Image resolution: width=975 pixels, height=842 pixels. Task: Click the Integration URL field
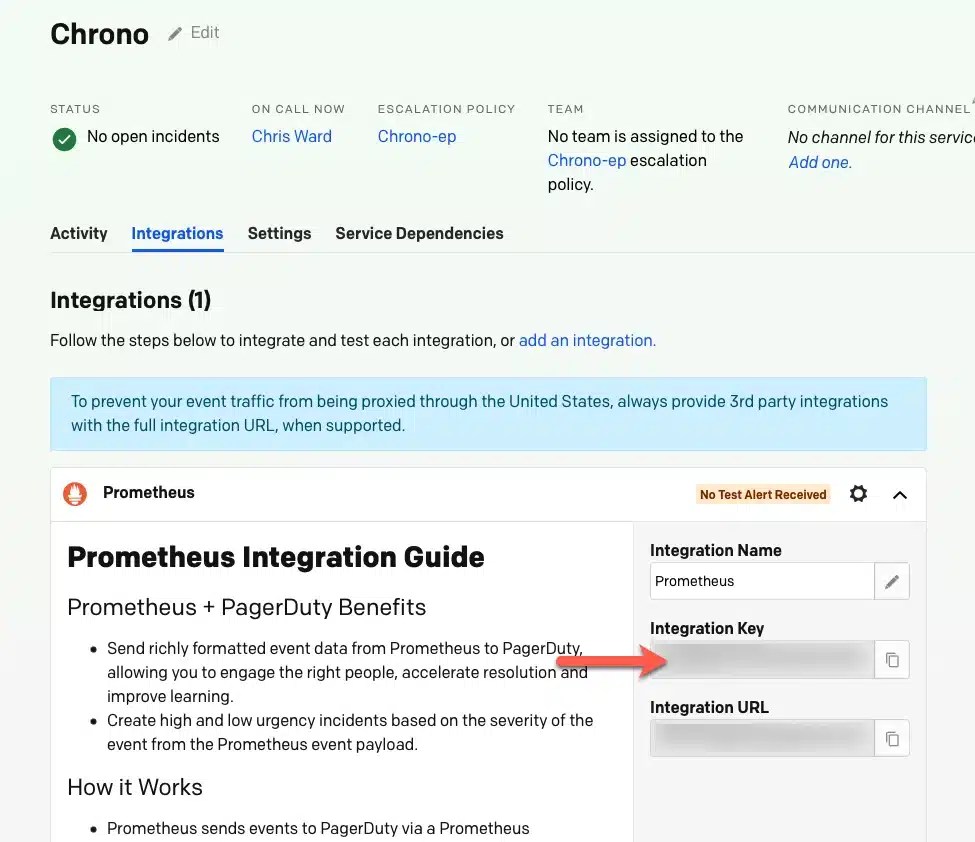pos(762,738)
